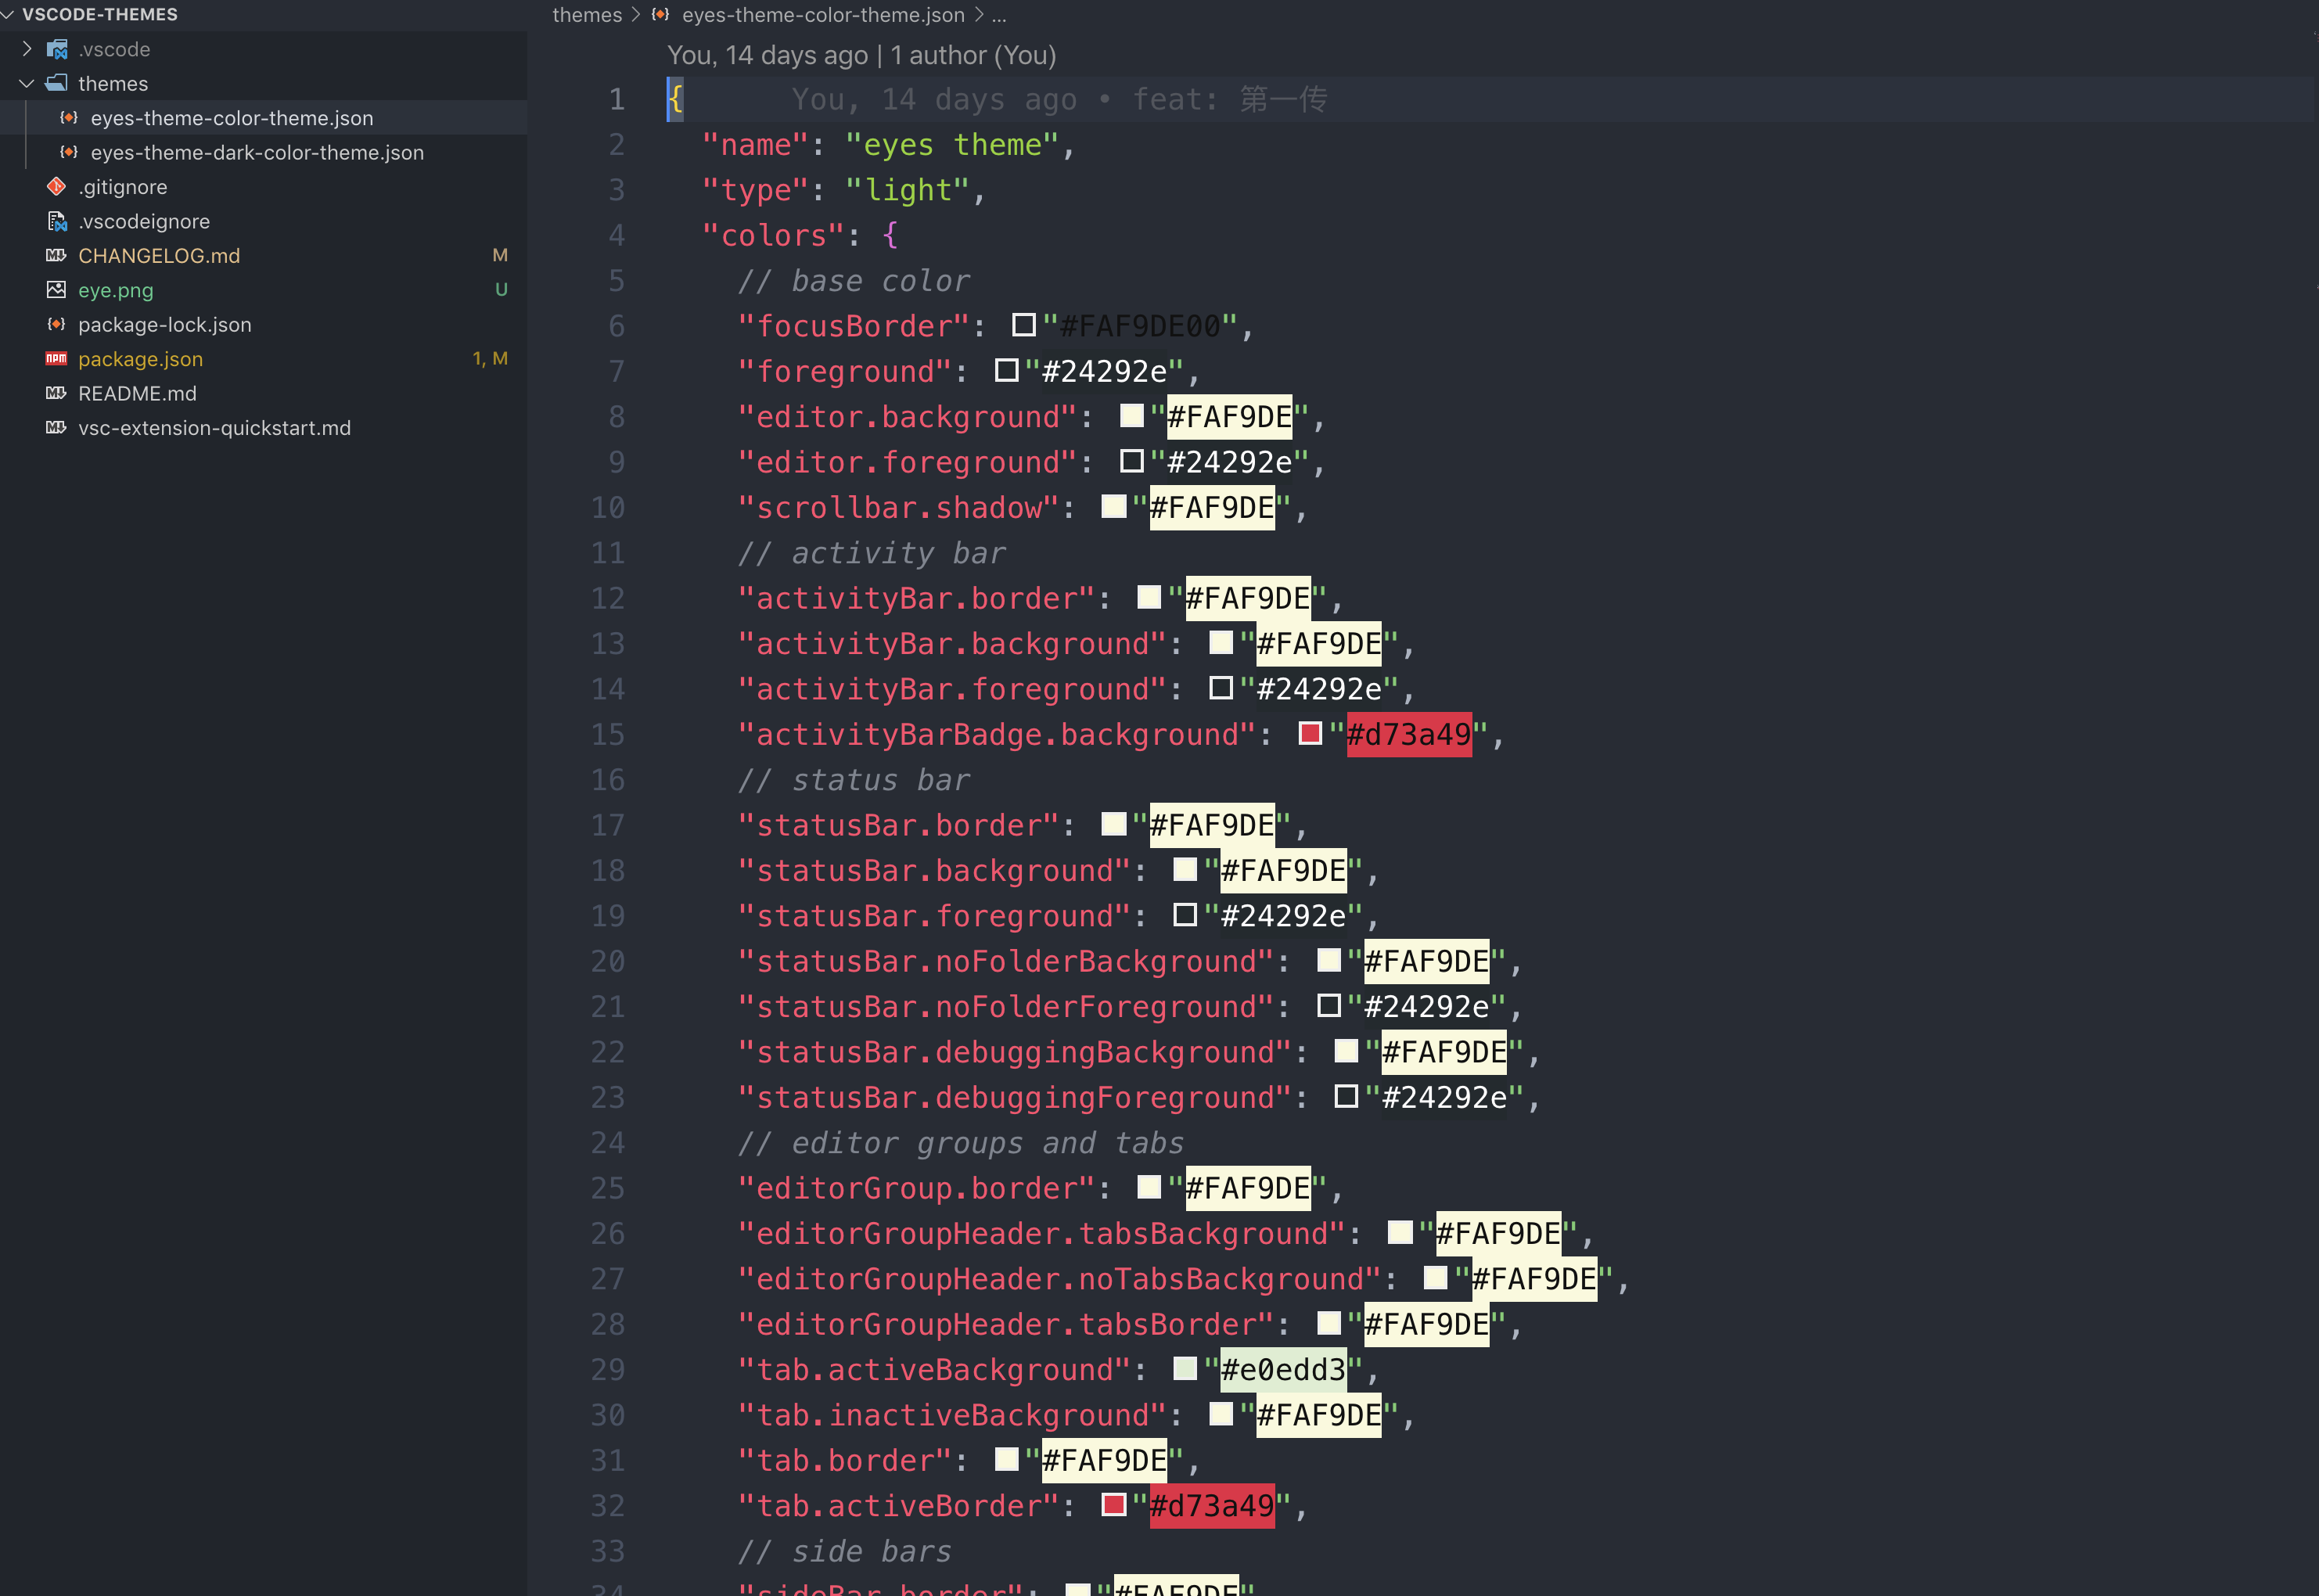Open red color swatch for activityBarBadge.background
Image resolution: width=2319 pixels, height=1596 pixels.
pyautogui.click(x=1310, y=734)
